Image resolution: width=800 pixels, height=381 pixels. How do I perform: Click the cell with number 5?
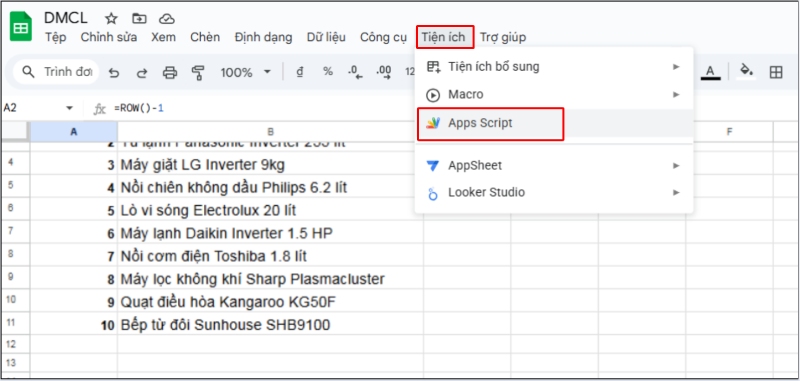pyautogui.click(x=73, y=210)
